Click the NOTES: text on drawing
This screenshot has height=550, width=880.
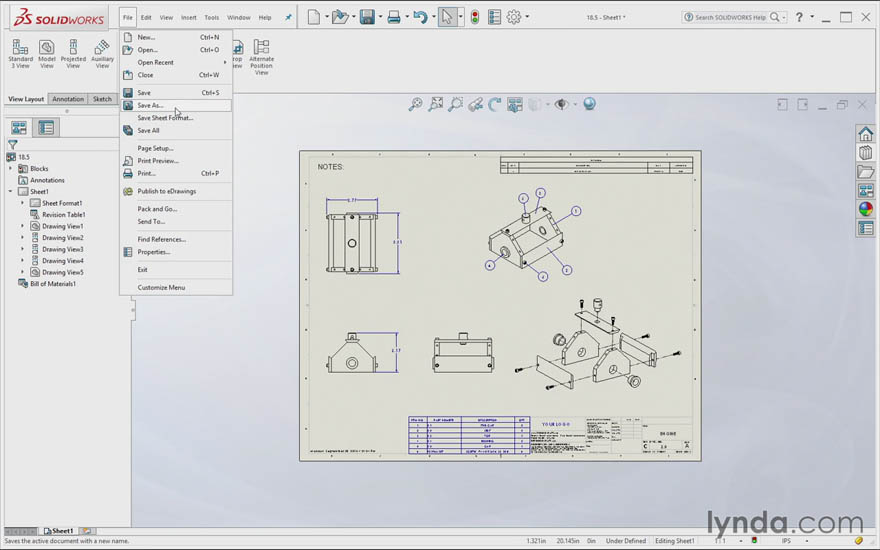point(331,167)
